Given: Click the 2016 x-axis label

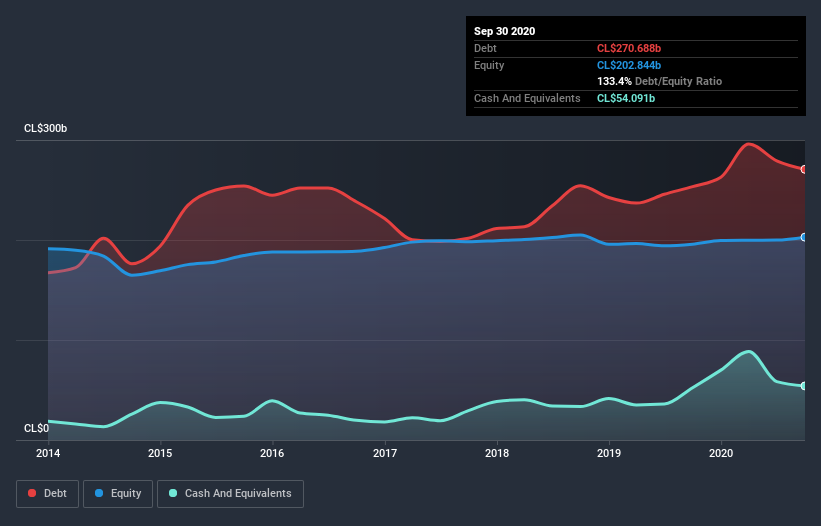Looking at the screenshot, I should (272, 453).
